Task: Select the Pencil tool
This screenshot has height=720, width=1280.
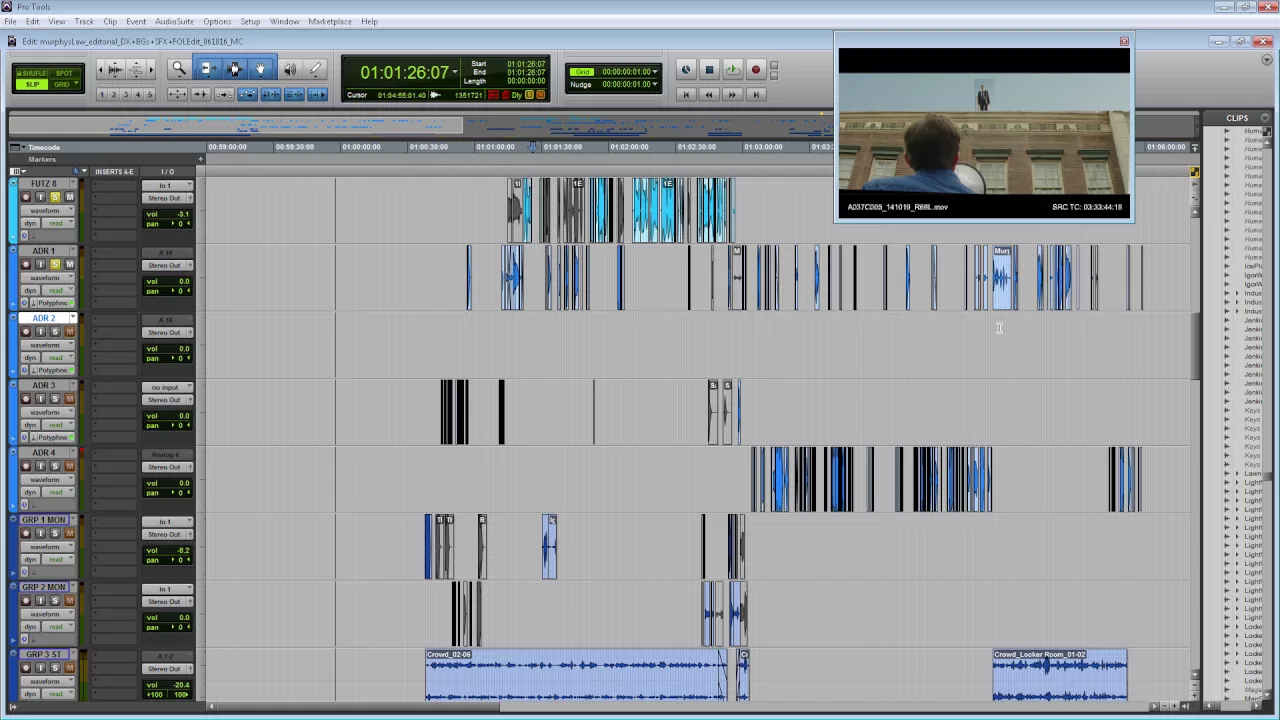Action: point(316,69)
